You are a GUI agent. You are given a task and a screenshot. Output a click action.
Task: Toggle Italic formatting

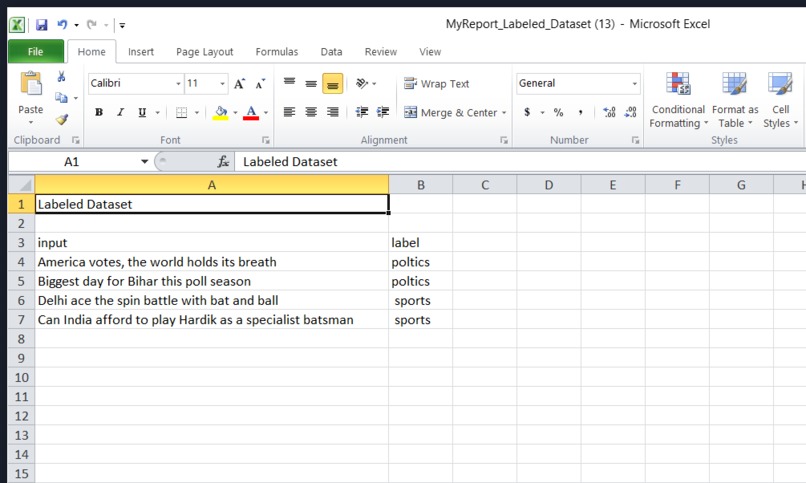(120, 112)
